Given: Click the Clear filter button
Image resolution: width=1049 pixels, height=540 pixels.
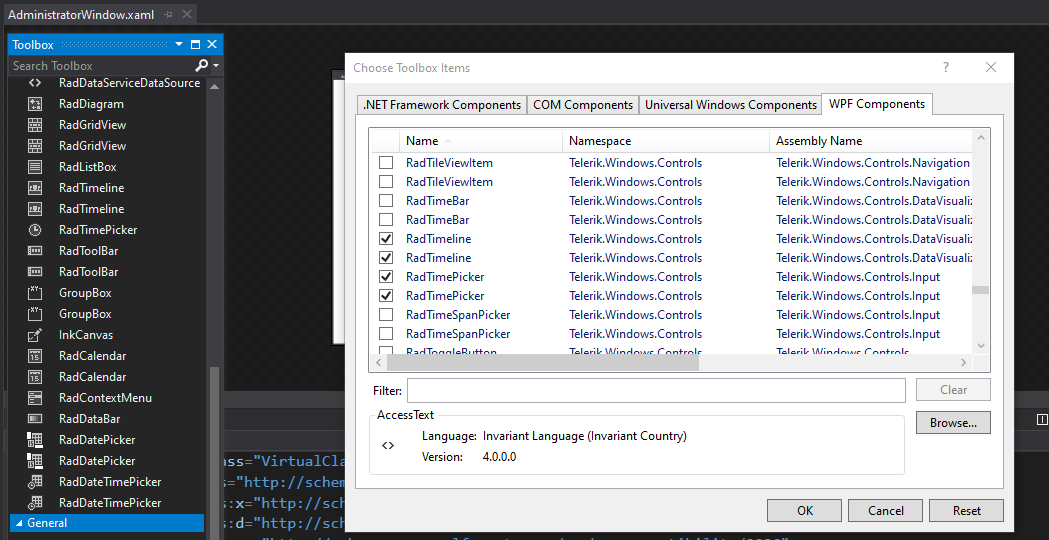Looking at the screenshot, I should [x=953, y=390].
